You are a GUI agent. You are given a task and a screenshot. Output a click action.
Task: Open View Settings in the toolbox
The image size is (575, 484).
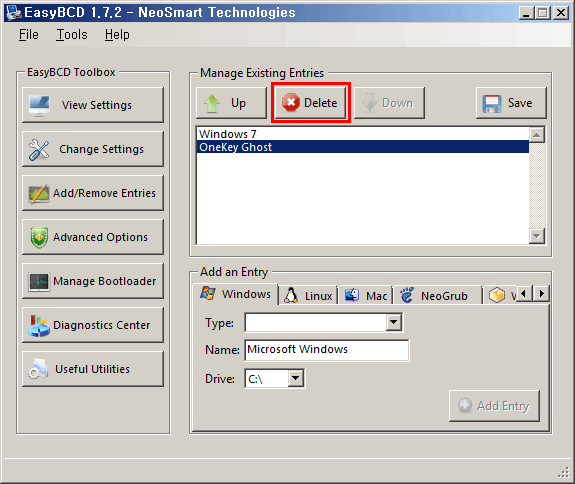93,105
